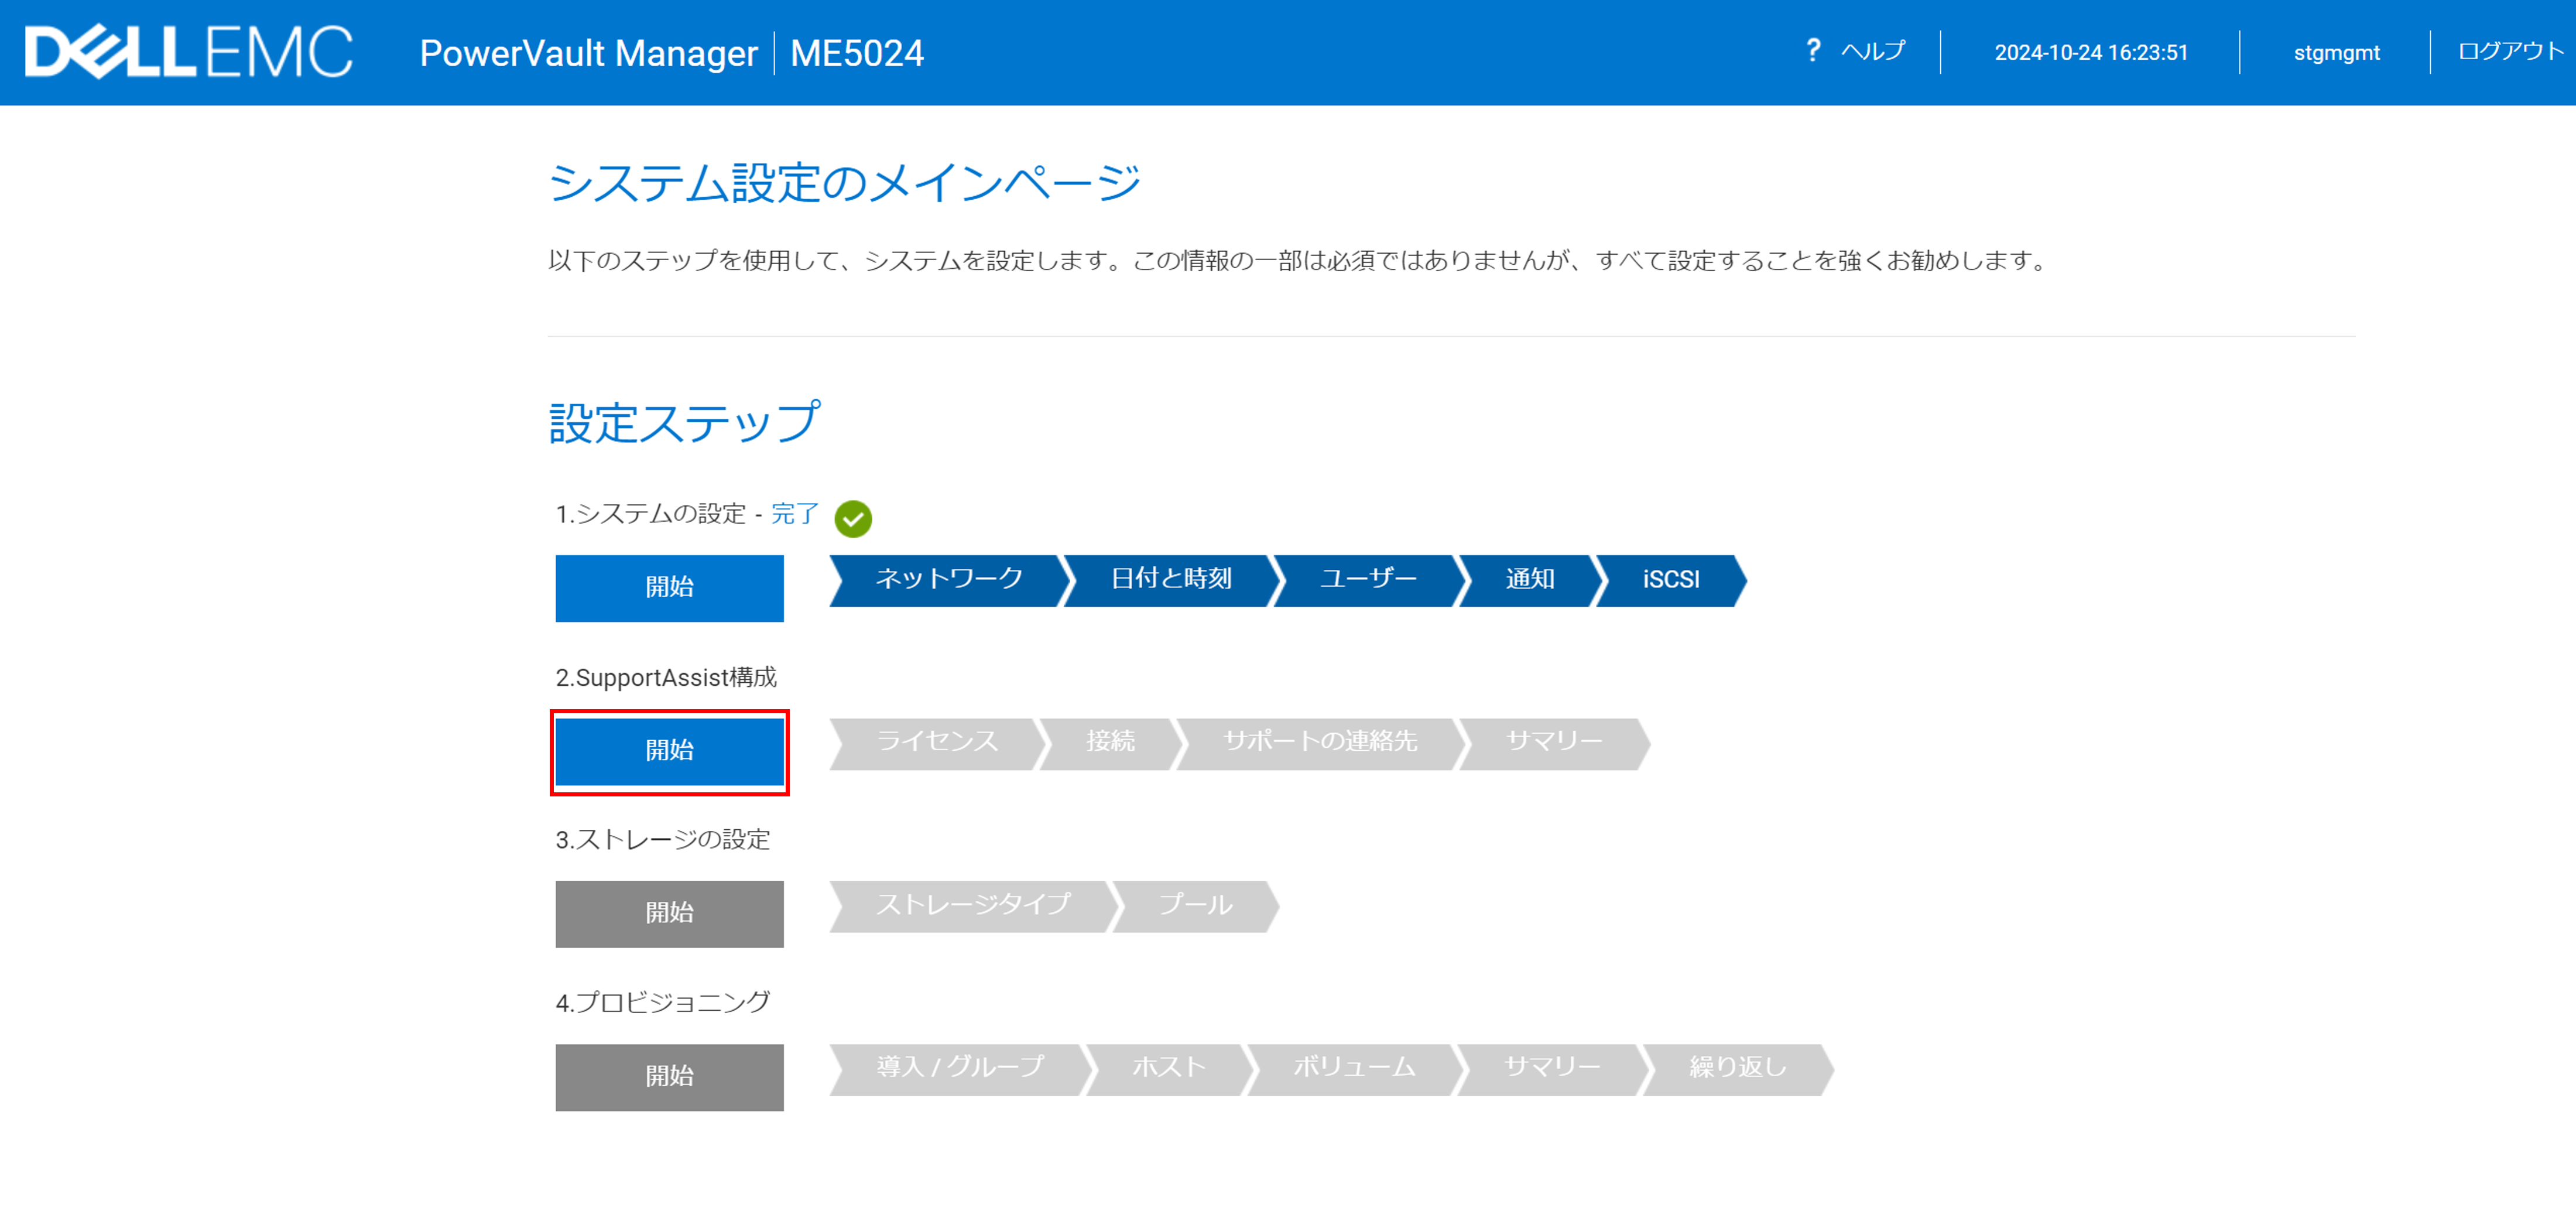This screenshot has width=2576, height=1228.
Task: Select the ライセンス step
Action: [x=937, y=743]
